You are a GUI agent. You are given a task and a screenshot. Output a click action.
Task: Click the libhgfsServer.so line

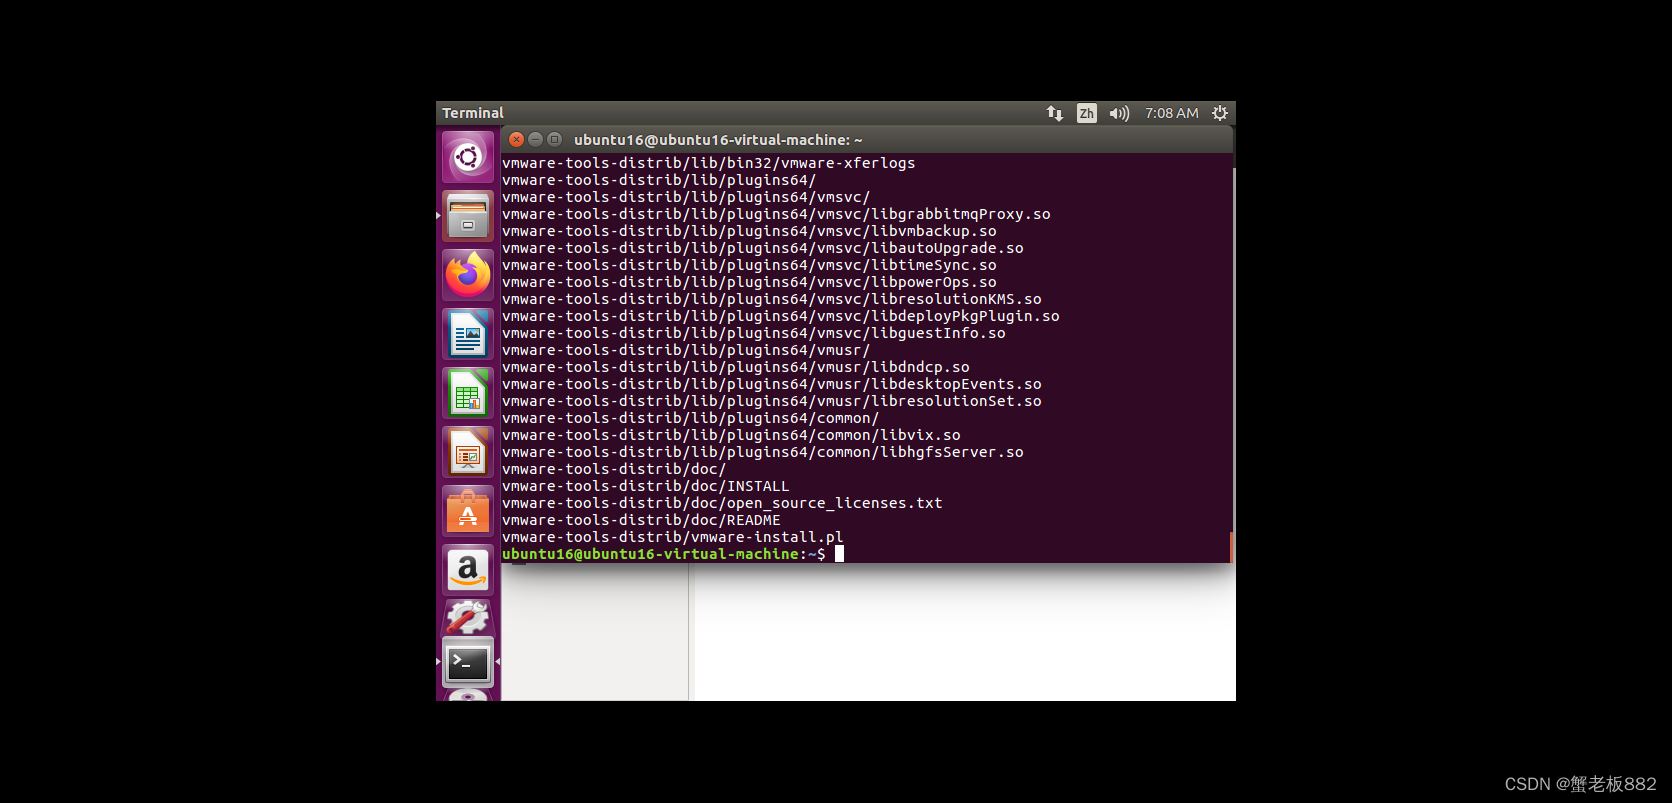click(x=763, y=452)
